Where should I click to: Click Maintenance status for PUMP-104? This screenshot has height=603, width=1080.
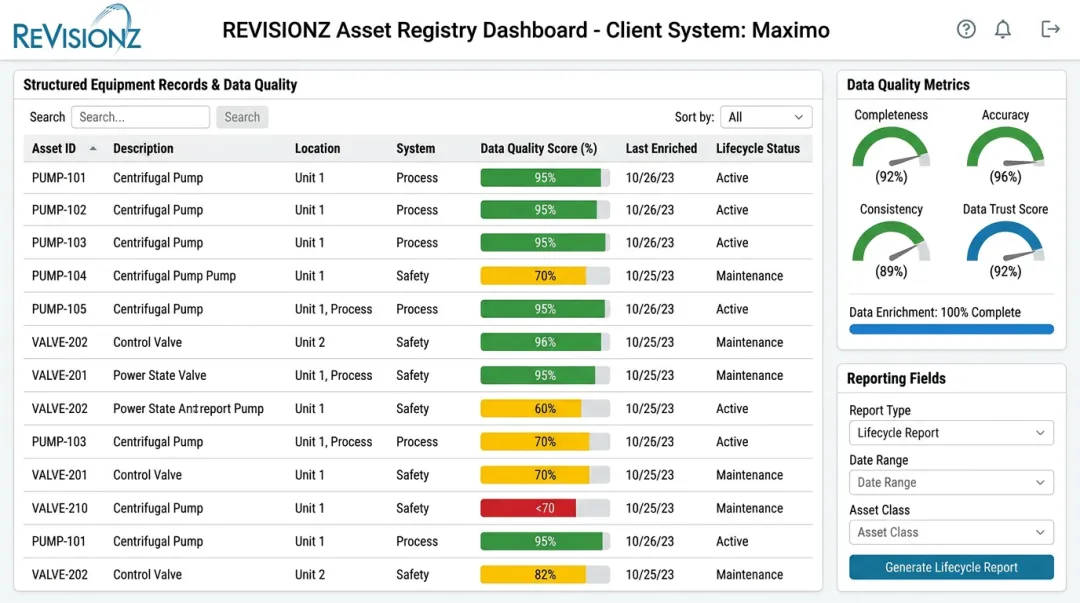749,276
